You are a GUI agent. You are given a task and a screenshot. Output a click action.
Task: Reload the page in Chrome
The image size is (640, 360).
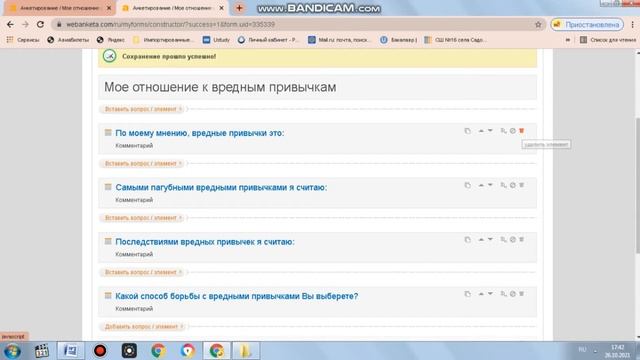[40, 24]
